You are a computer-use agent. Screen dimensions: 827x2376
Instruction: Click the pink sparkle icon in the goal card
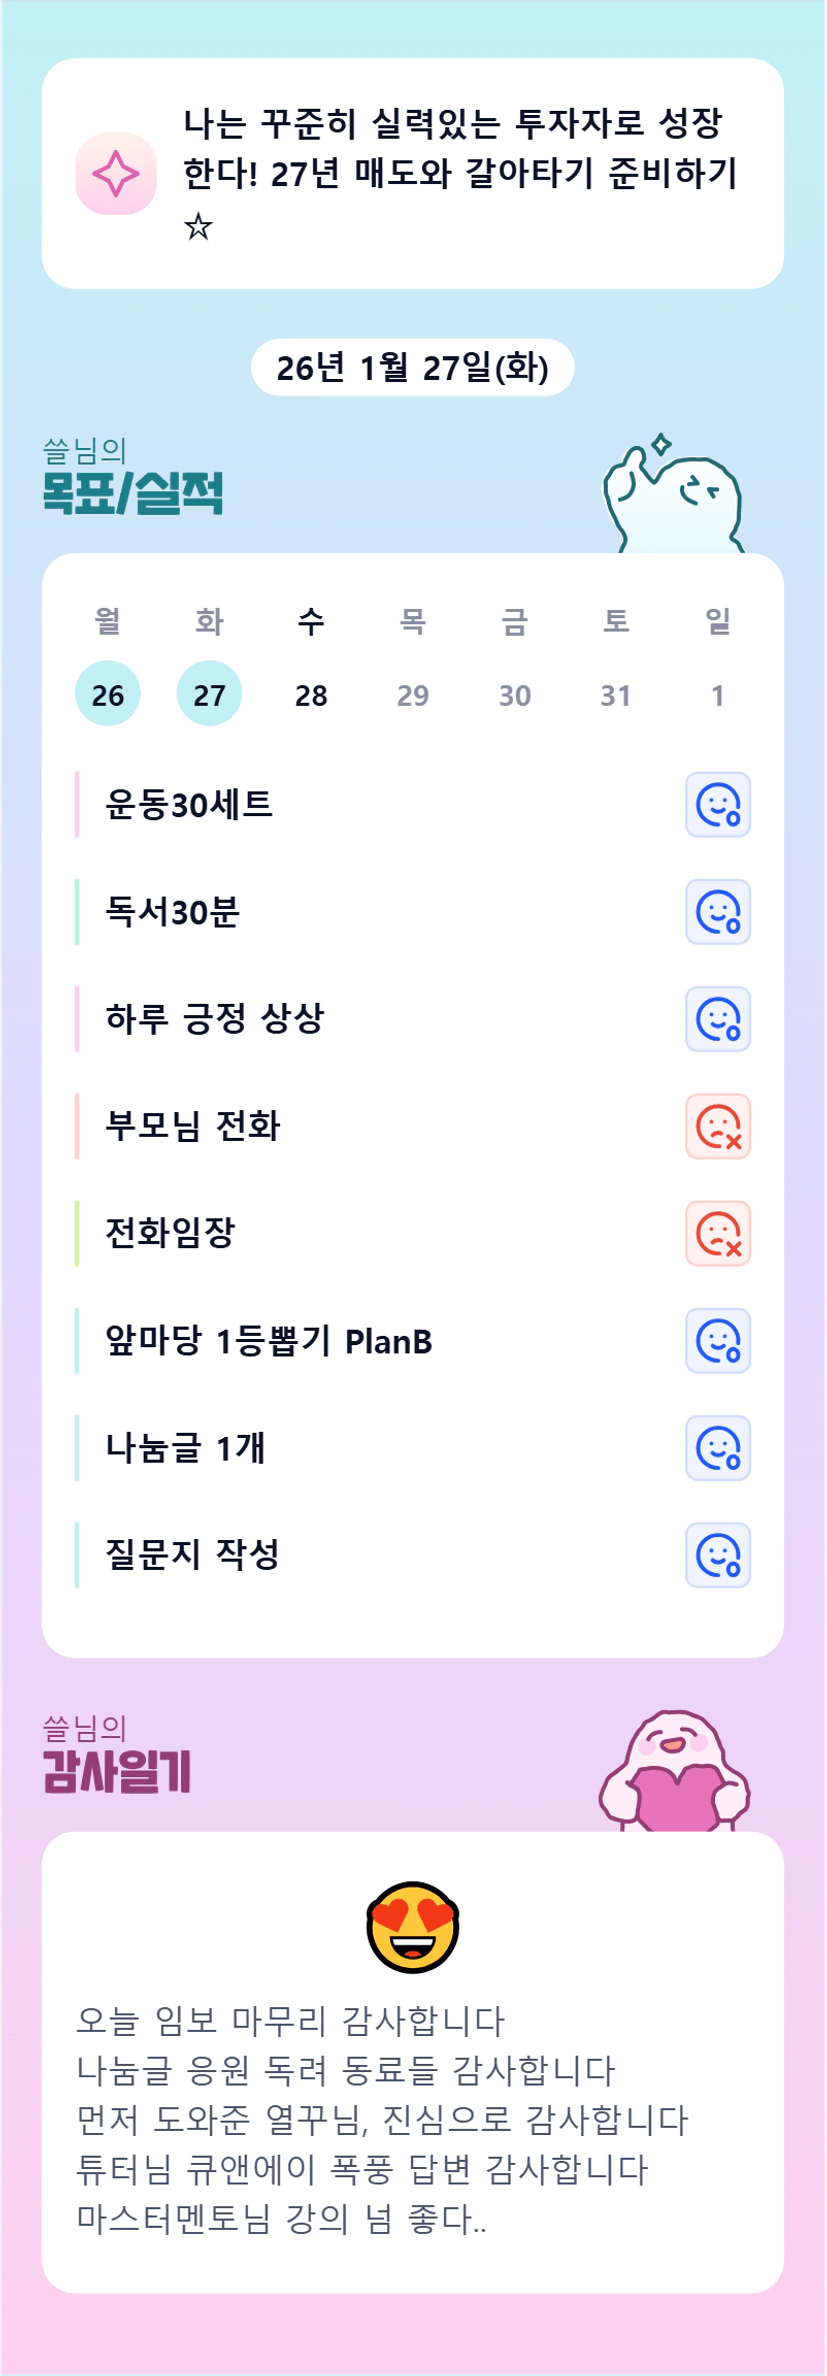point(116,173)
